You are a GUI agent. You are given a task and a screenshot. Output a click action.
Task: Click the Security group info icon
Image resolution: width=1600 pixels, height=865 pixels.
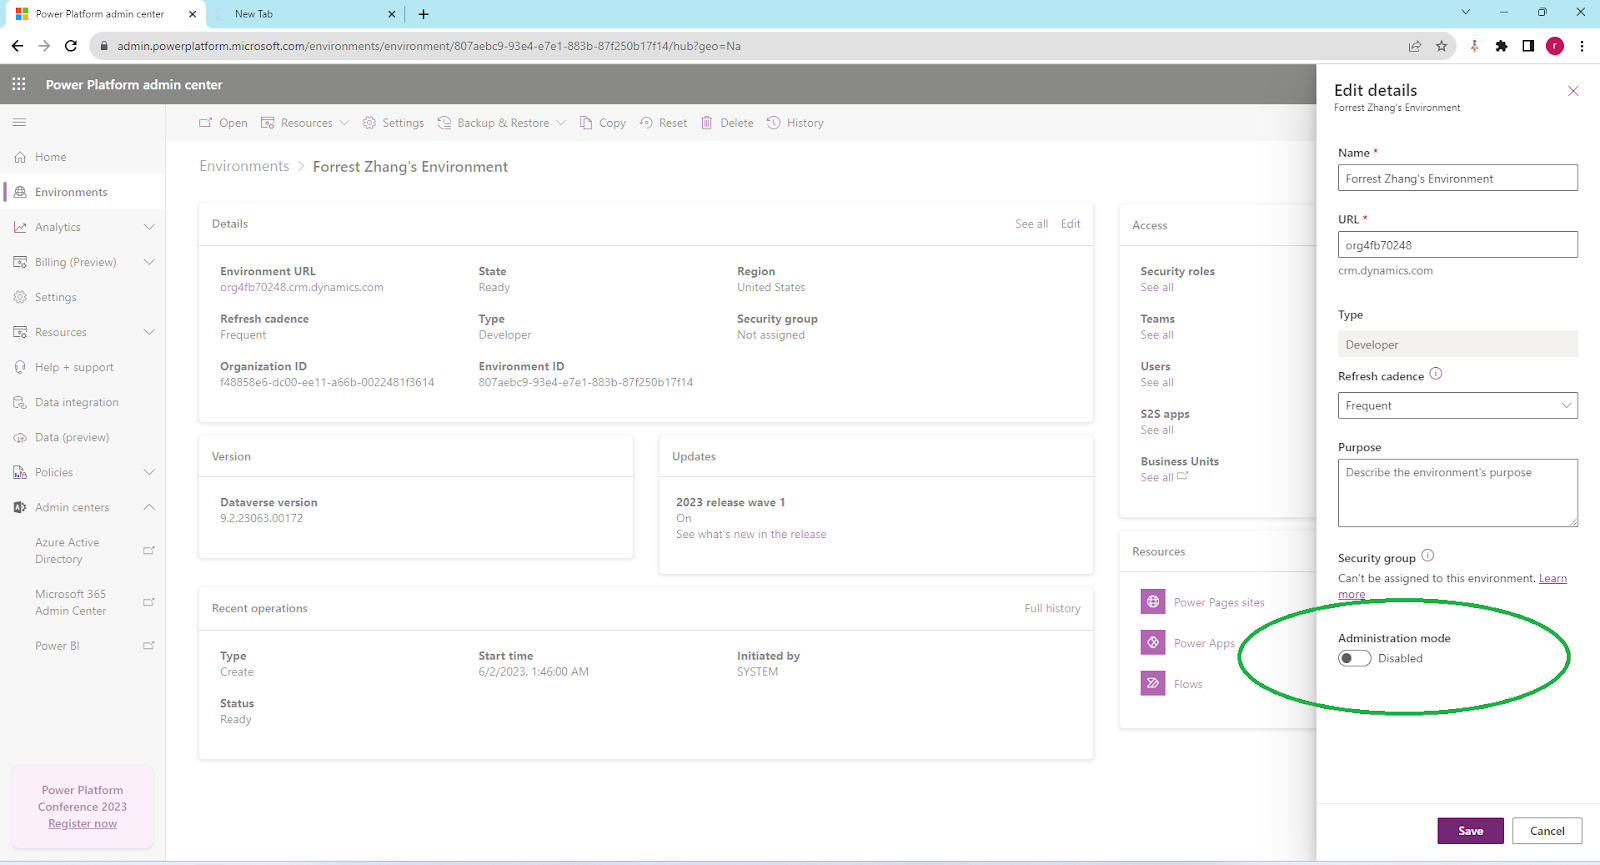tap(1428, 555)
